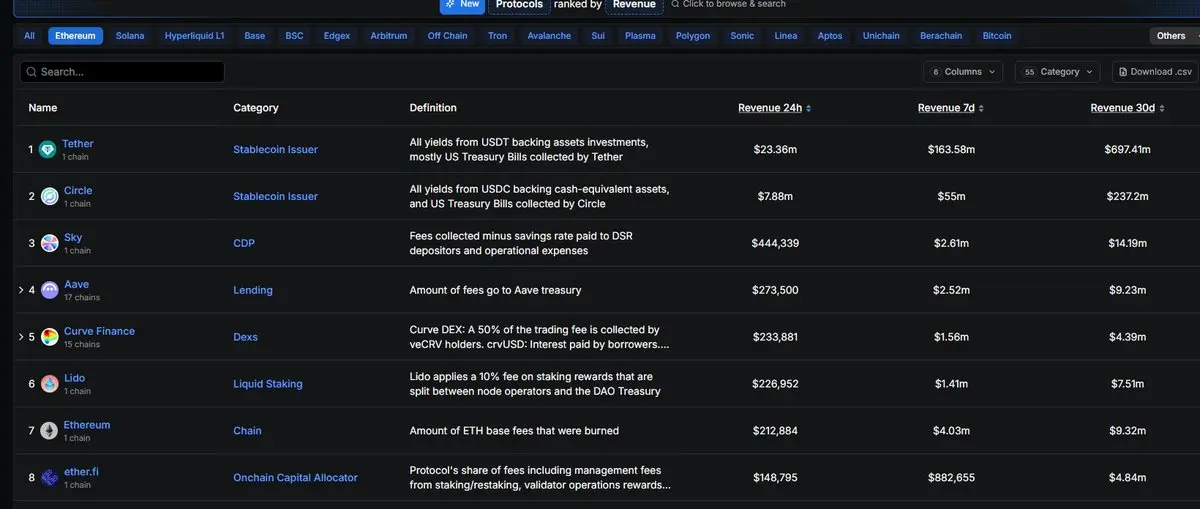Screen dimensions: 1200x509
Task: Switch to the Unichain chain tab
Action: coord(881,36)
